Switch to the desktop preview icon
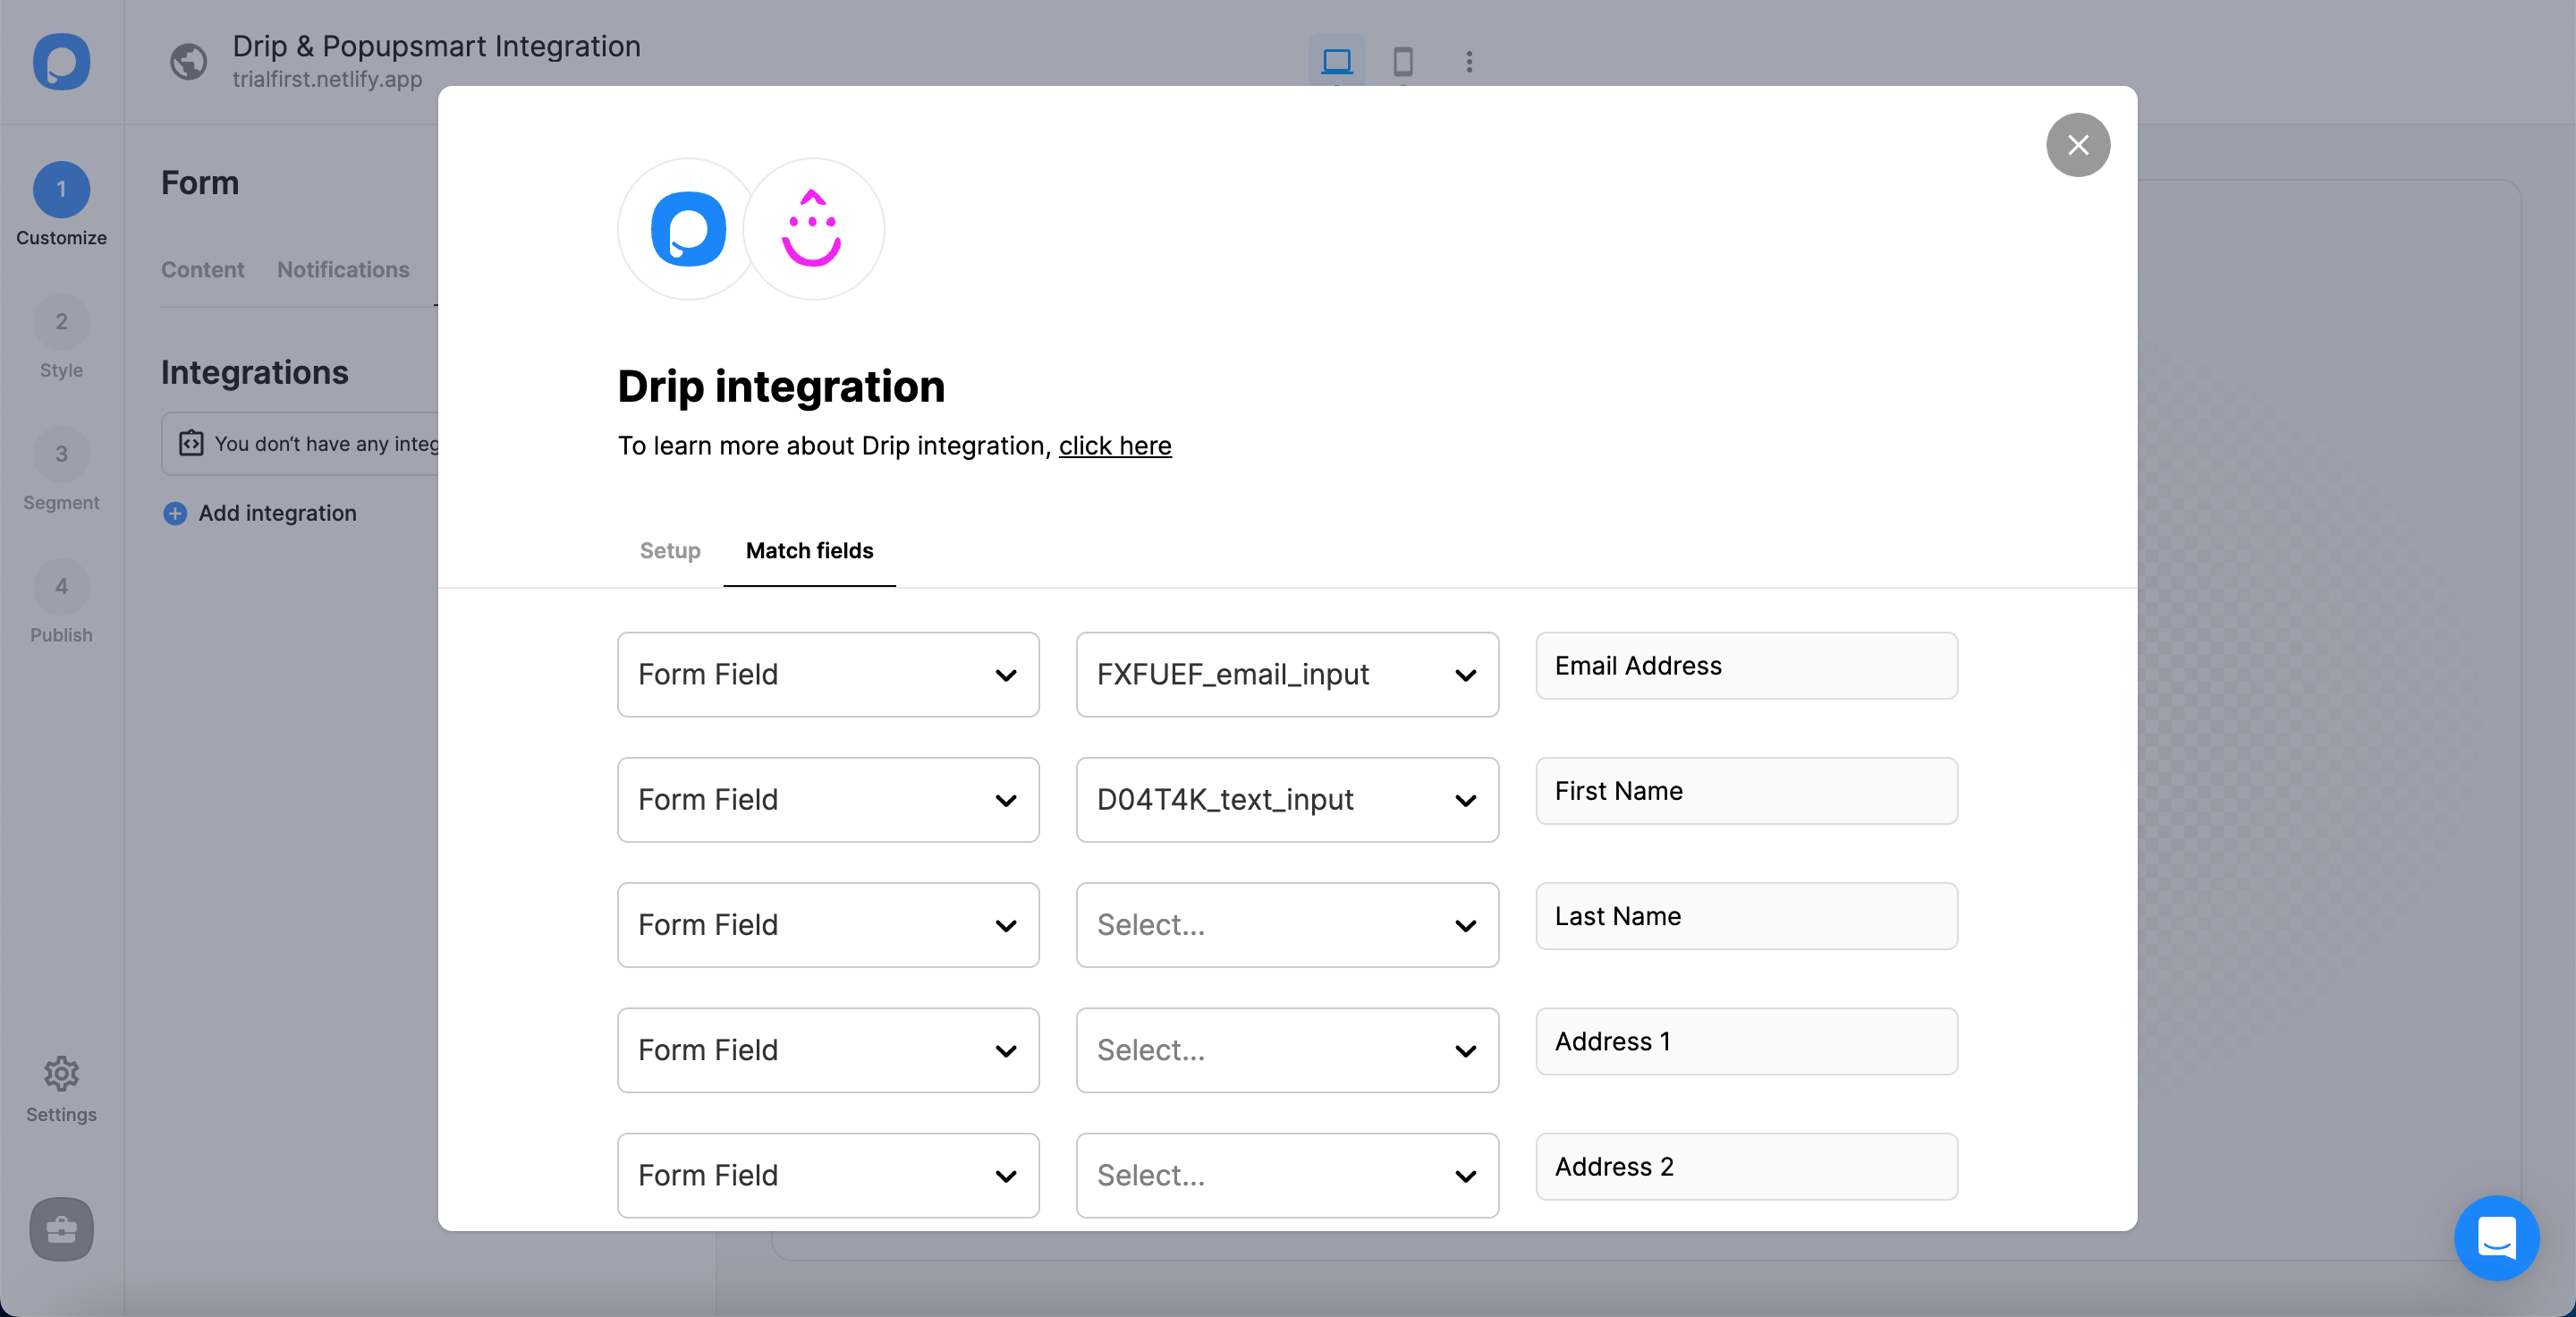The height and width of the screenshot is (1317, 2576). pyautogui.click(x=1336, y=61)
